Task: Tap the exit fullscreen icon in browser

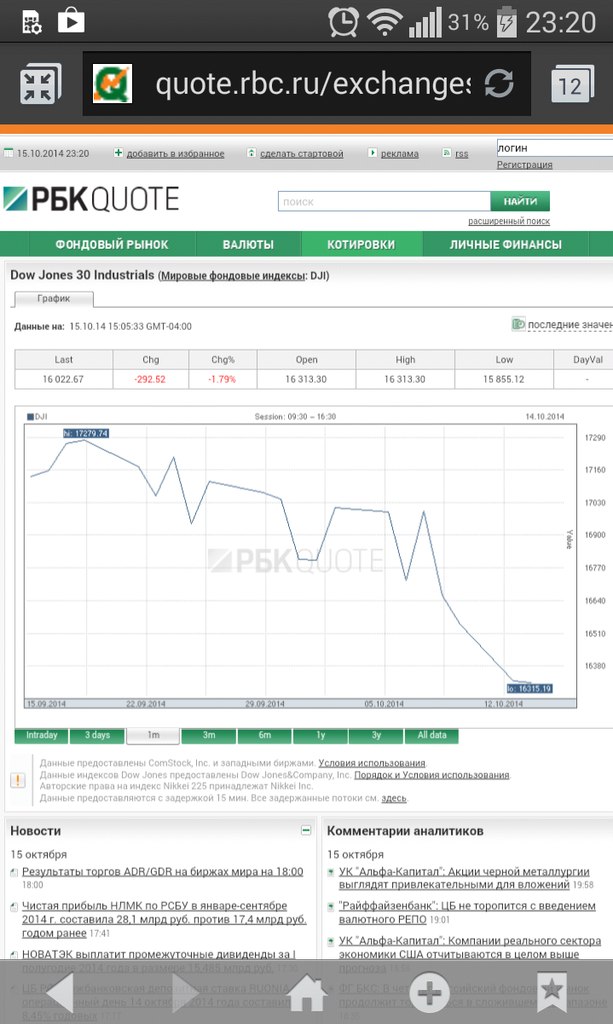Action: point(40,84)
